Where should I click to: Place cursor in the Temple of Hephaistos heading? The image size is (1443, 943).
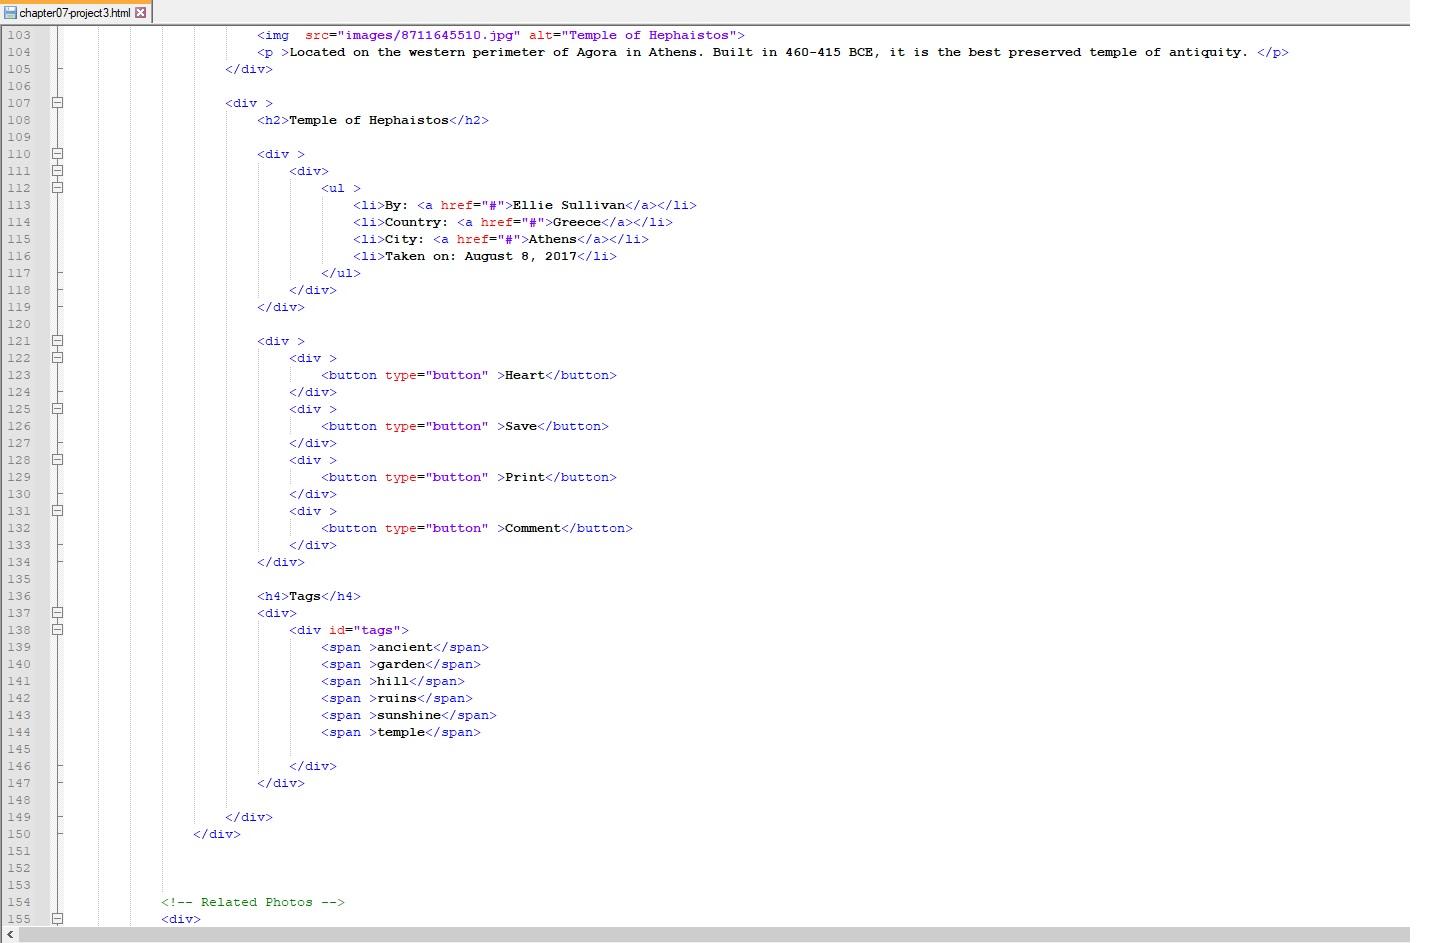[x=370, y=120]
